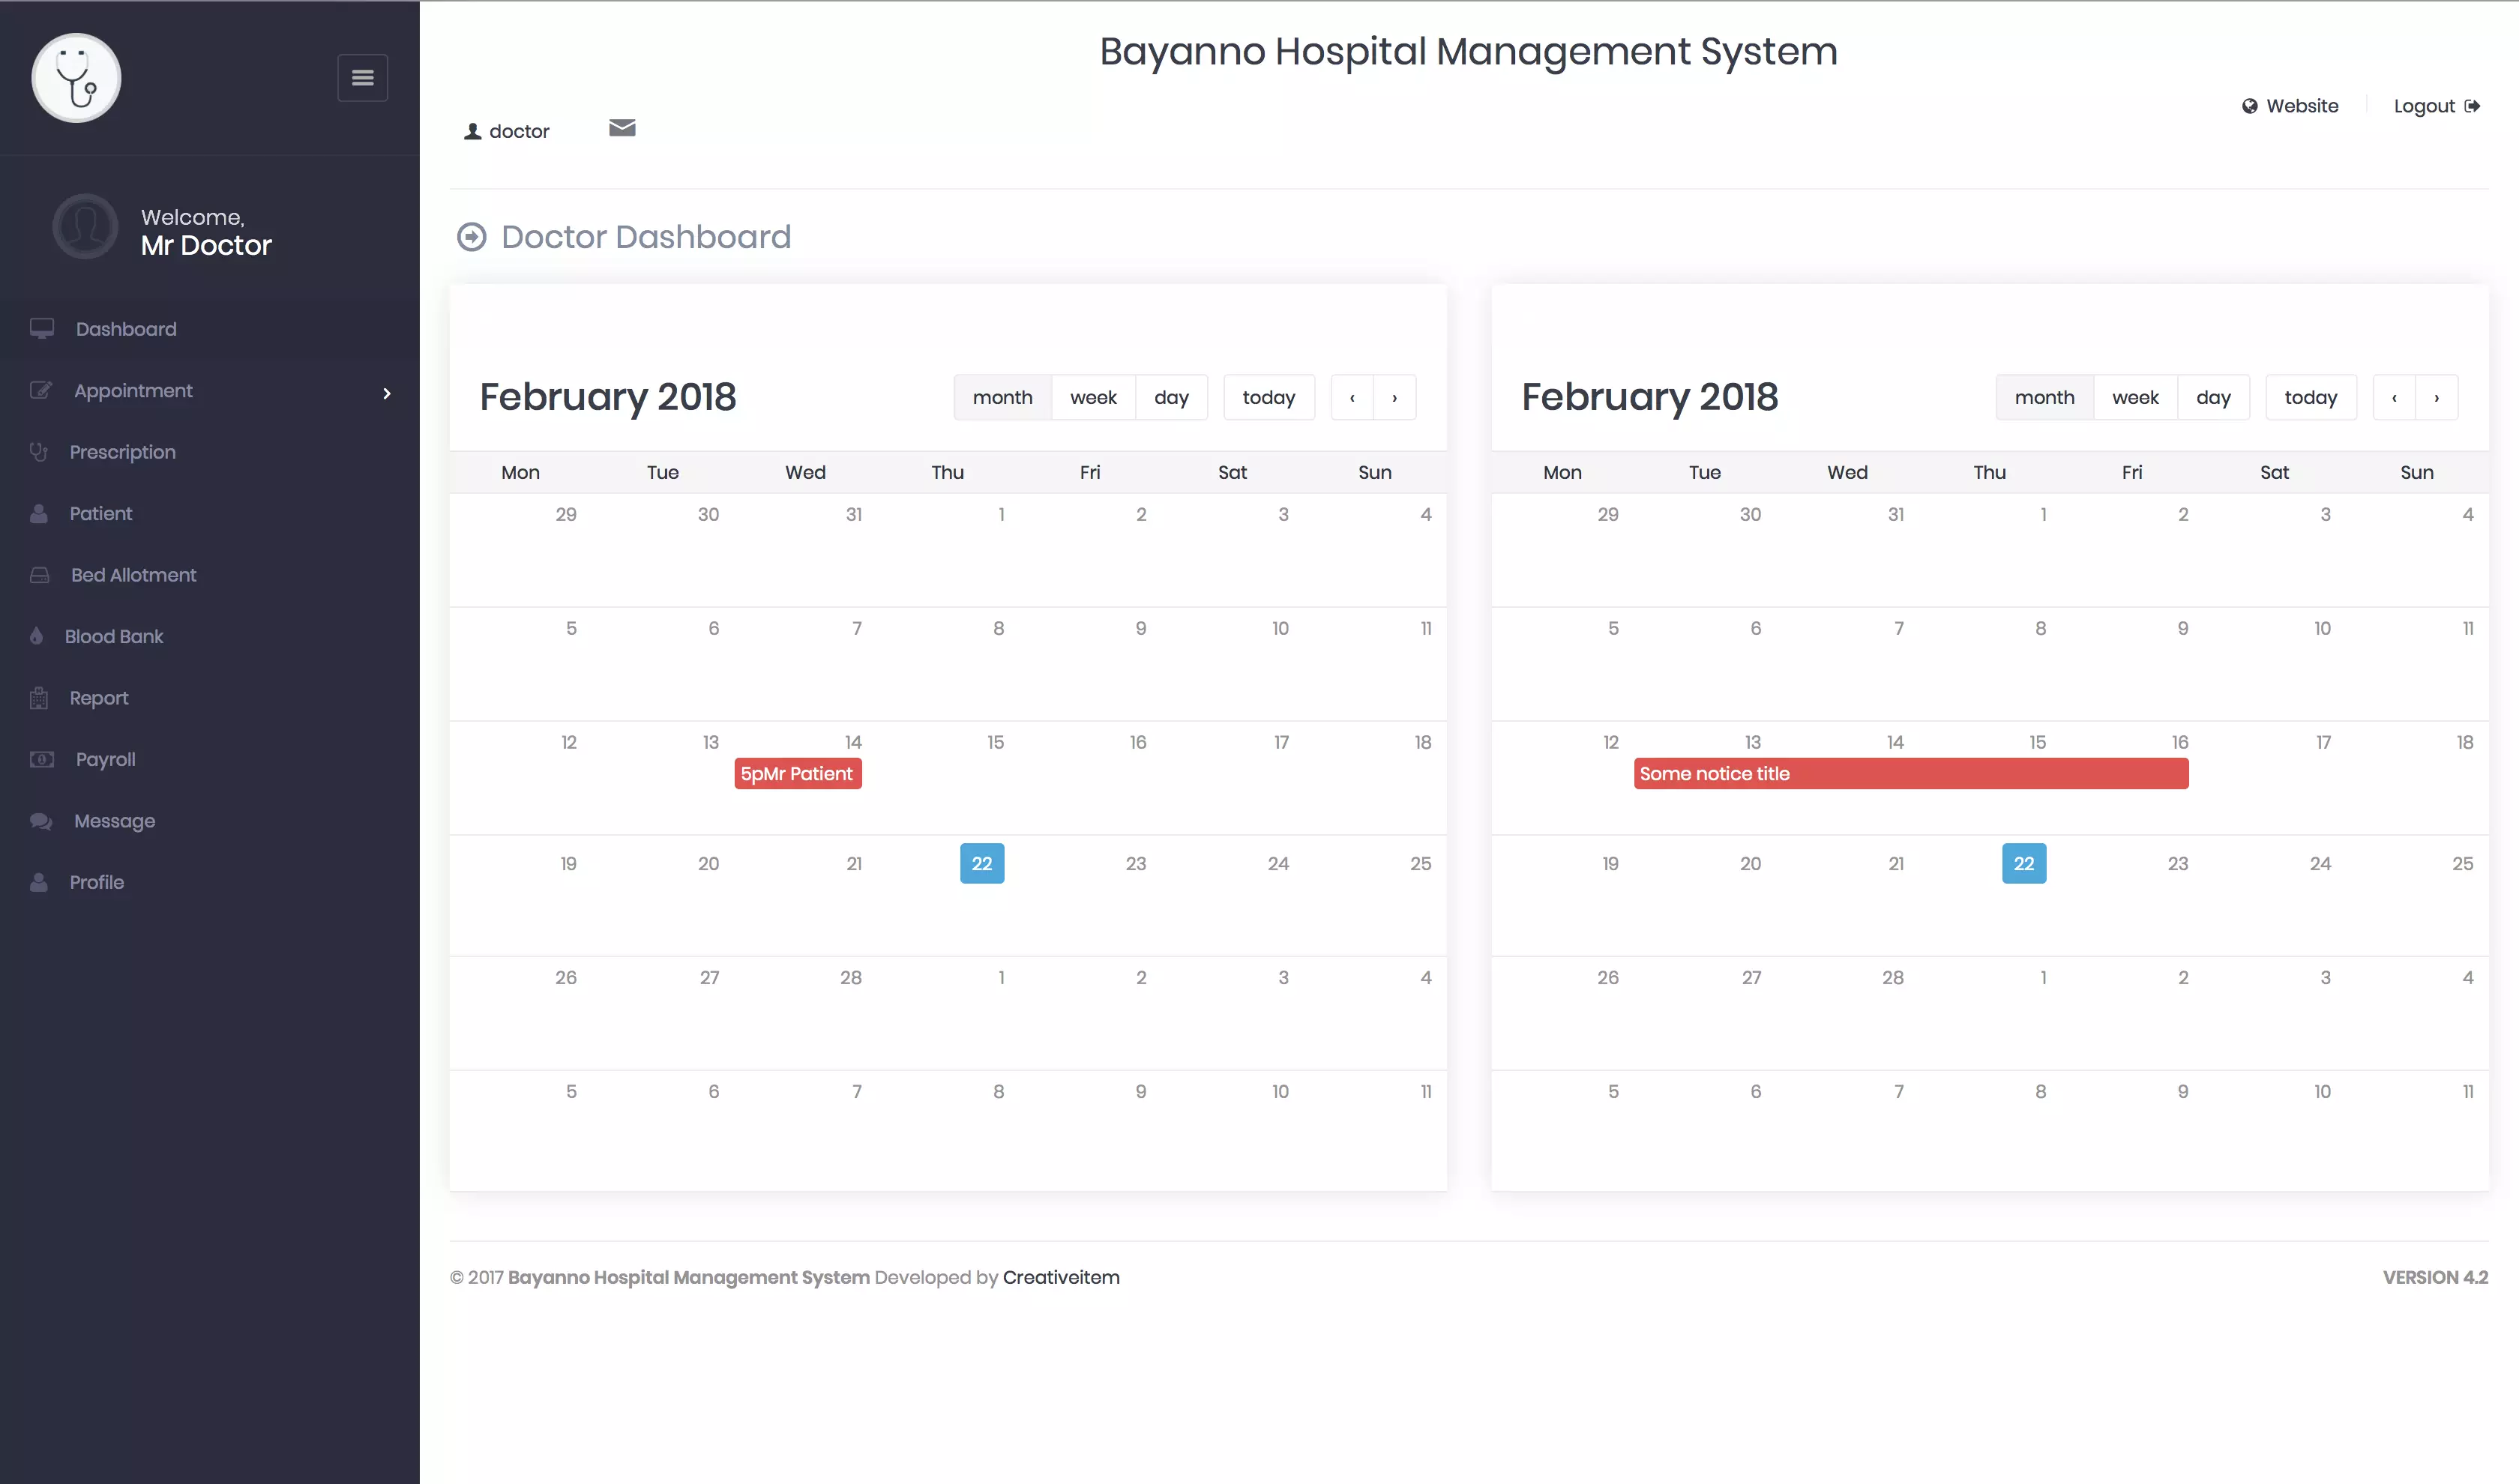2519x1484 pixels.
Task: Click February 2018 title on left calendar
Action: (608, 397)
